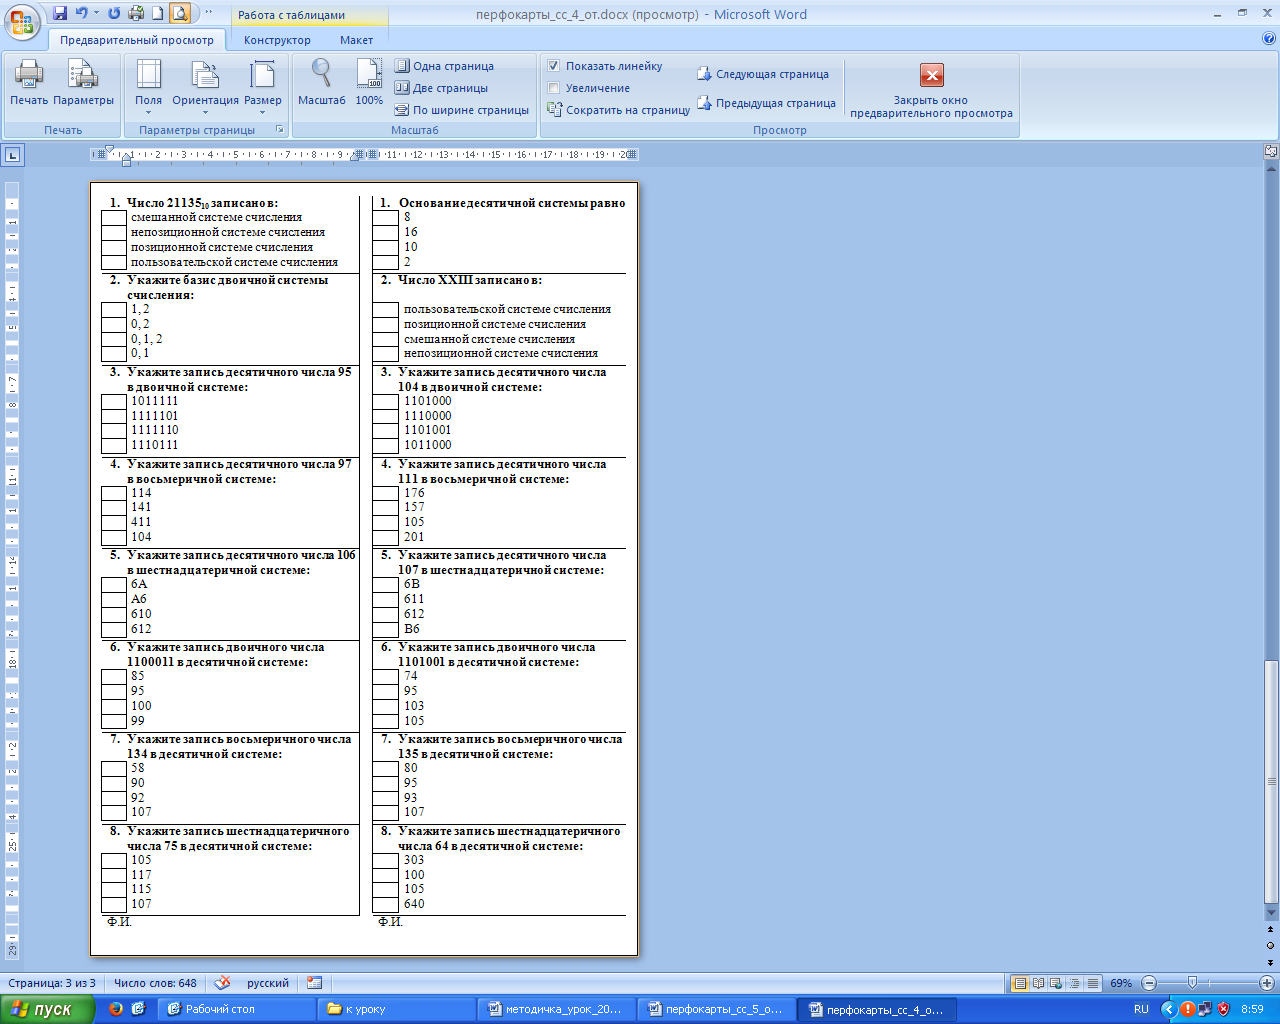Click the spell check status icon
The width and height of the screenshot is (1280, 1024).
pos(222,983)
